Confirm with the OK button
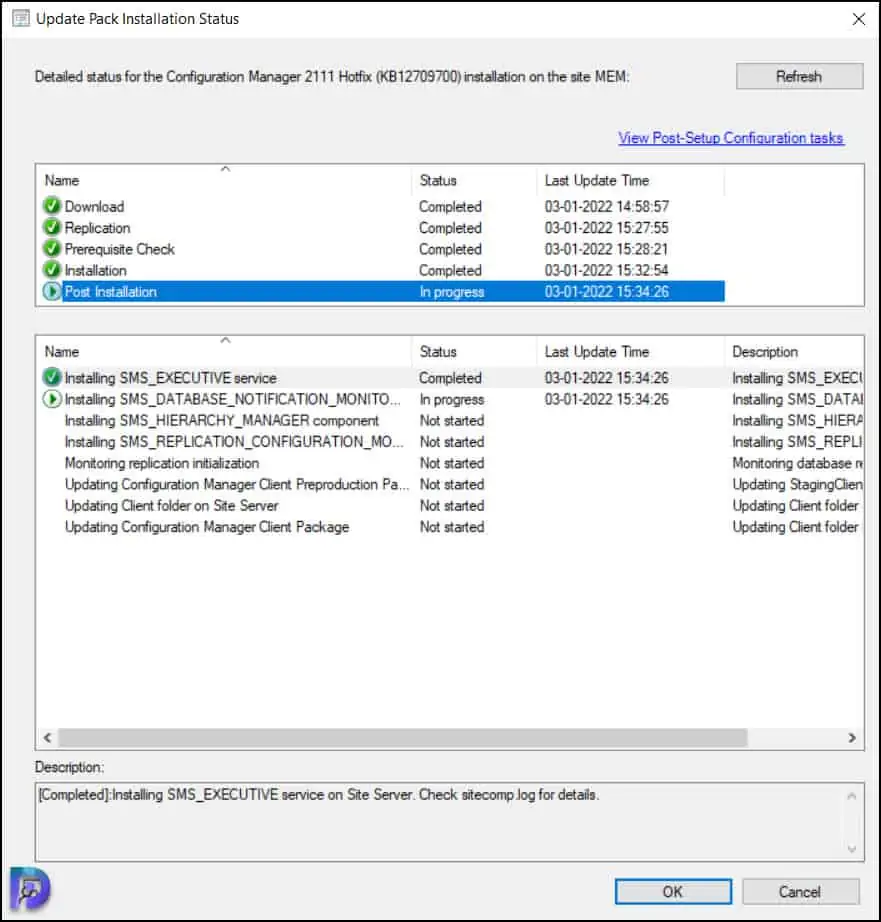The image size is (881, 922). 673,891
